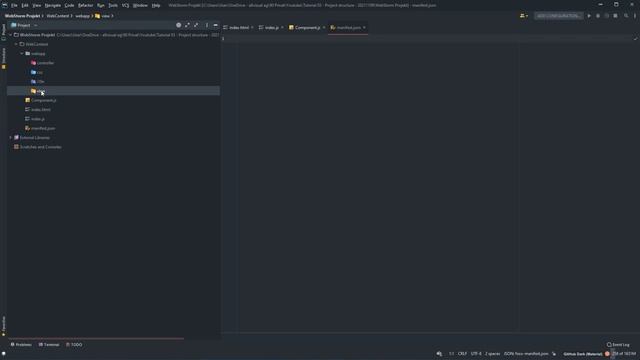Image resolution: width=640 pixels, height=360 pixels.
Task: Click the WebStorm logo icon in title bar
Action: point(4,5)
